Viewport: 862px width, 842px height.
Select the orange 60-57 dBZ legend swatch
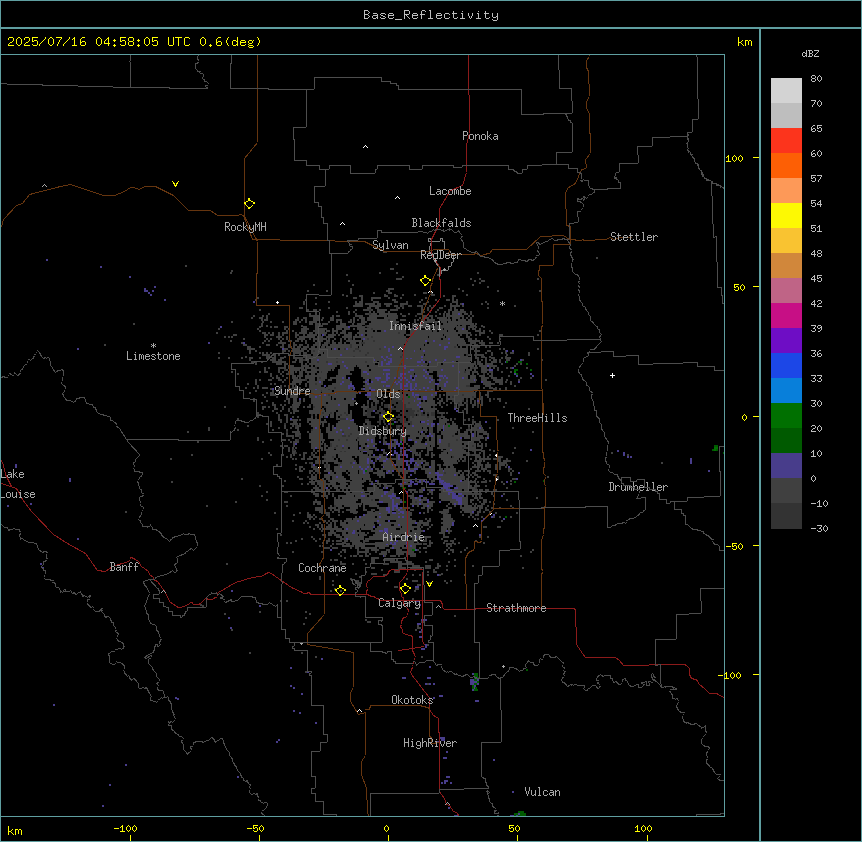(786, 165)
